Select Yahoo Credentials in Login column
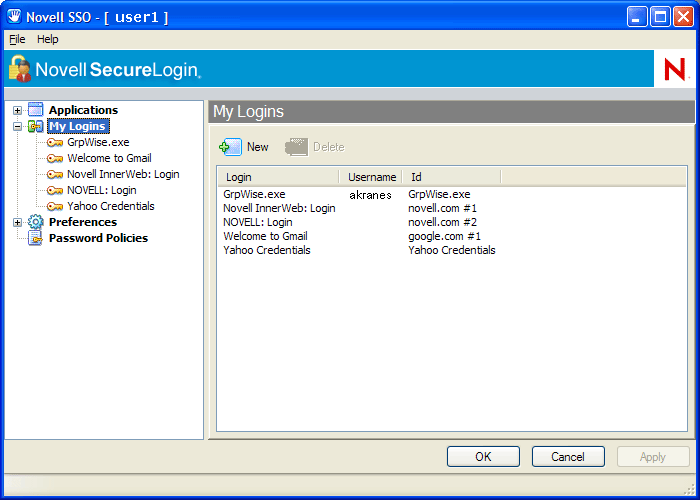The height and width of the screenshot is (500, 700). [267, 250]
